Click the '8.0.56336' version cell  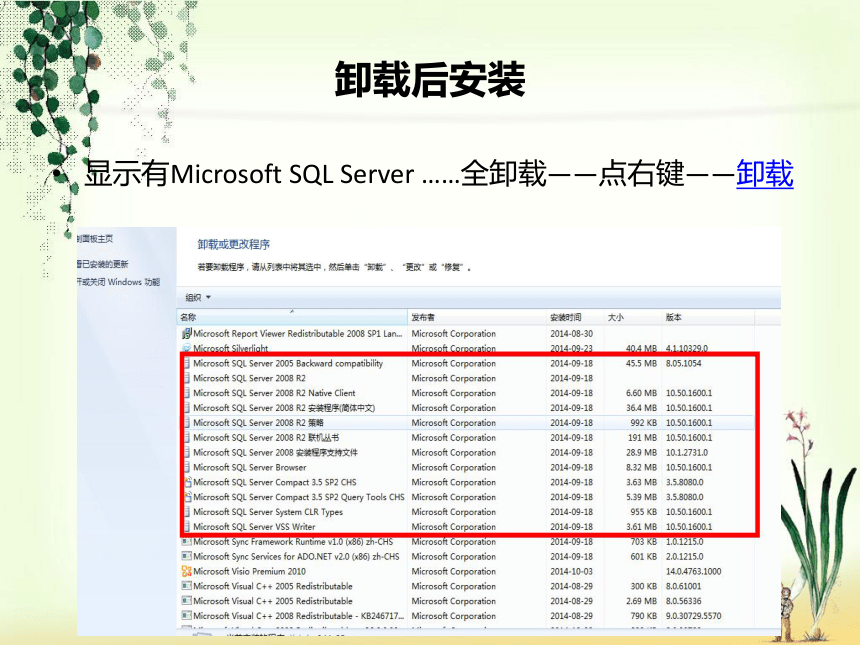click(x=683, y=601)
